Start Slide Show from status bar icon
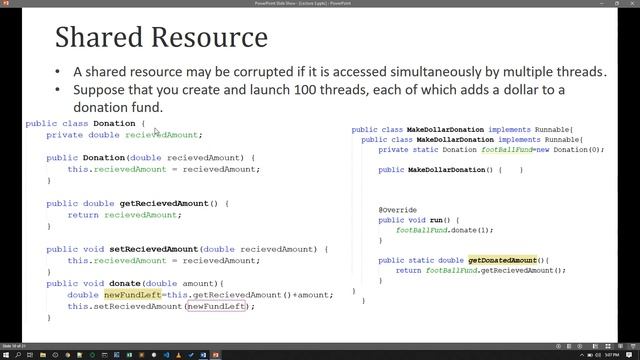Viewport: 640px width, 360px height. pyautogui.click(x=633, y=346)
